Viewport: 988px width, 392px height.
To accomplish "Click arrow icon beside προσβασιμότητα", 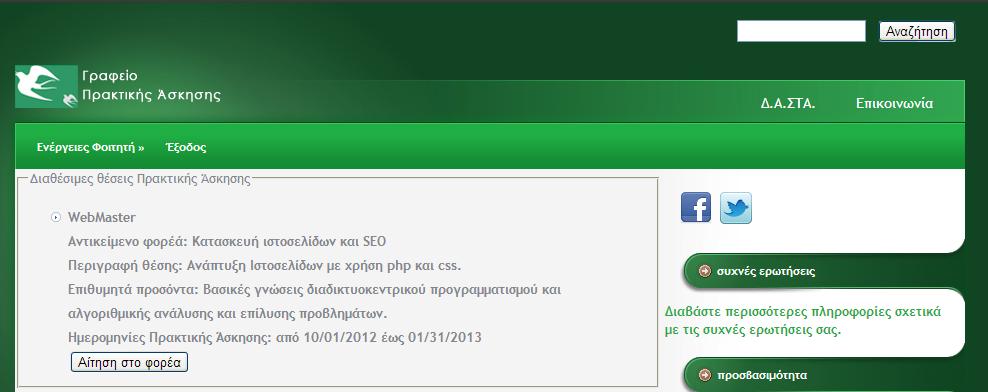I will click(x=705, y=375).
